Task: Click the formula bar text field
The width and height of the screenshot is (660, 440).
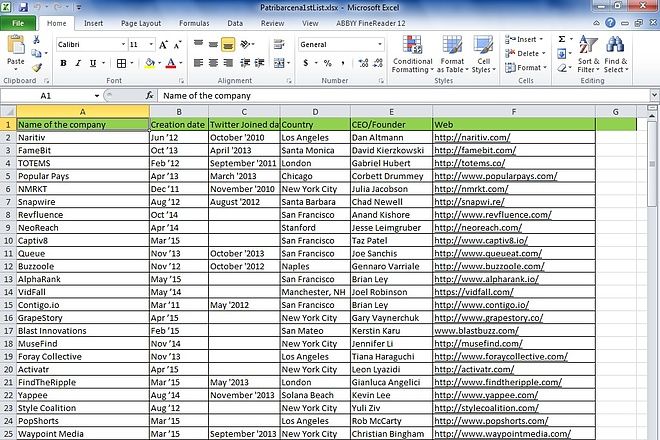Action: (400, 95)
